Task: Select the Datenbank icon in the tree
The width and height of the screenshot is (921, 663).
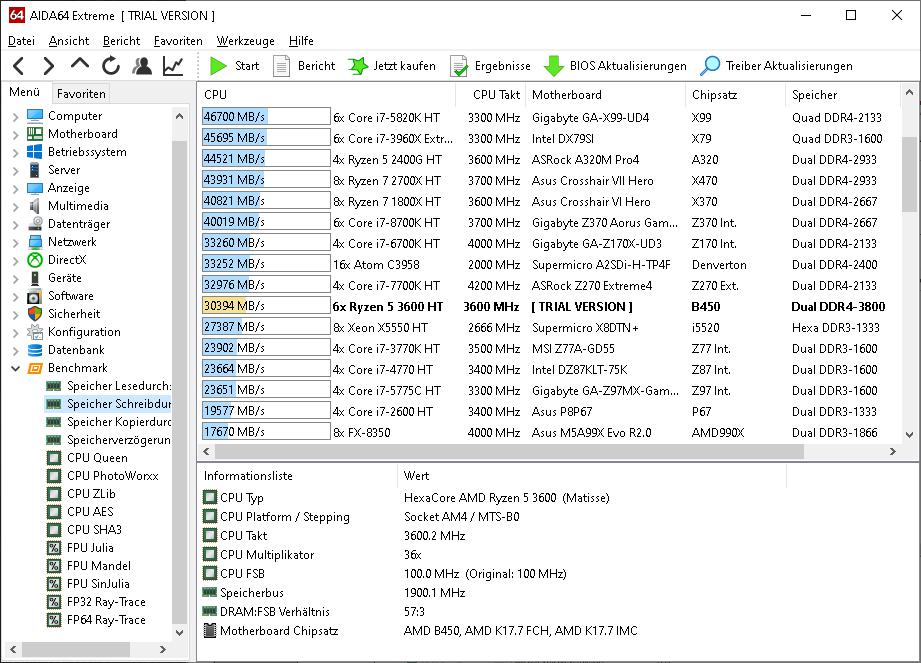Action: click(35, 350)
